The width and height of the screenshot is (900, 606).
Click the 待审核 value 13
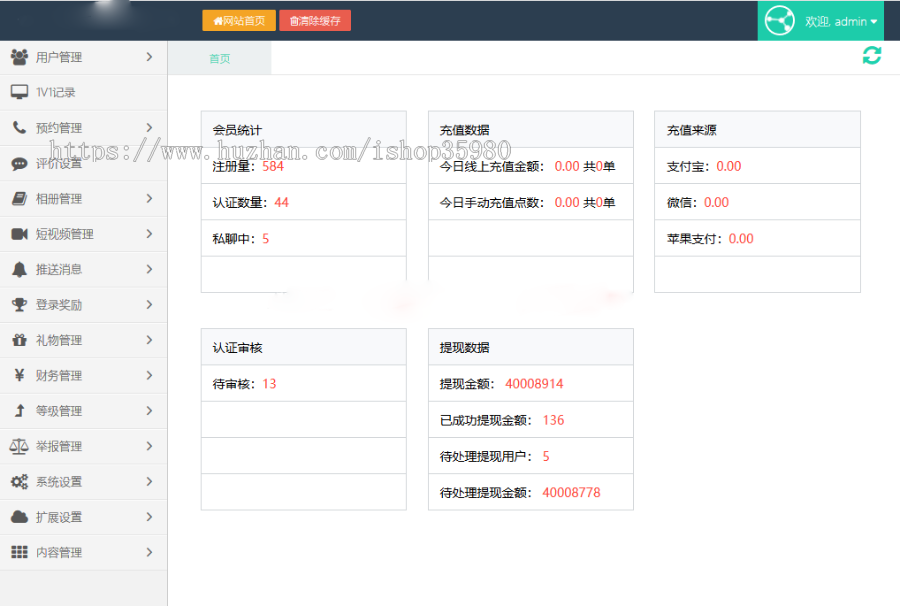pos(269,384)
